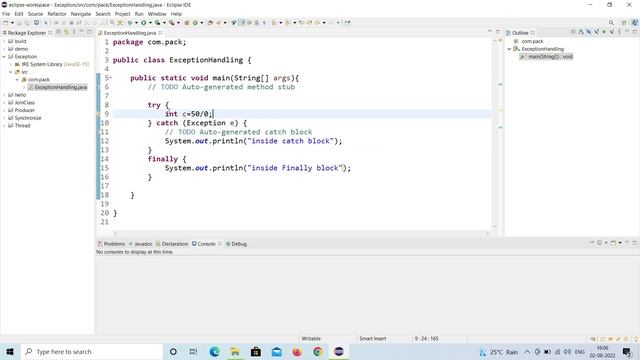Image resolution: width=640 pixels, height=360 pixels.
Task: Select the Synchronize project
Action: (28, 118)
